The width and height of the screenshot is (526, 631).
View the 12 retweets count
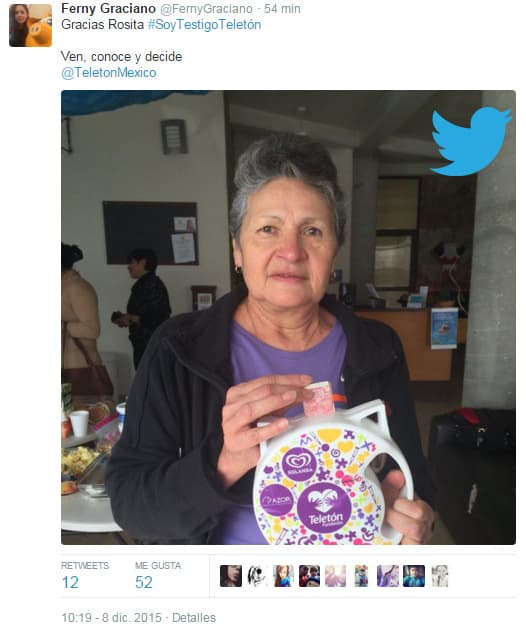[70, 582]
